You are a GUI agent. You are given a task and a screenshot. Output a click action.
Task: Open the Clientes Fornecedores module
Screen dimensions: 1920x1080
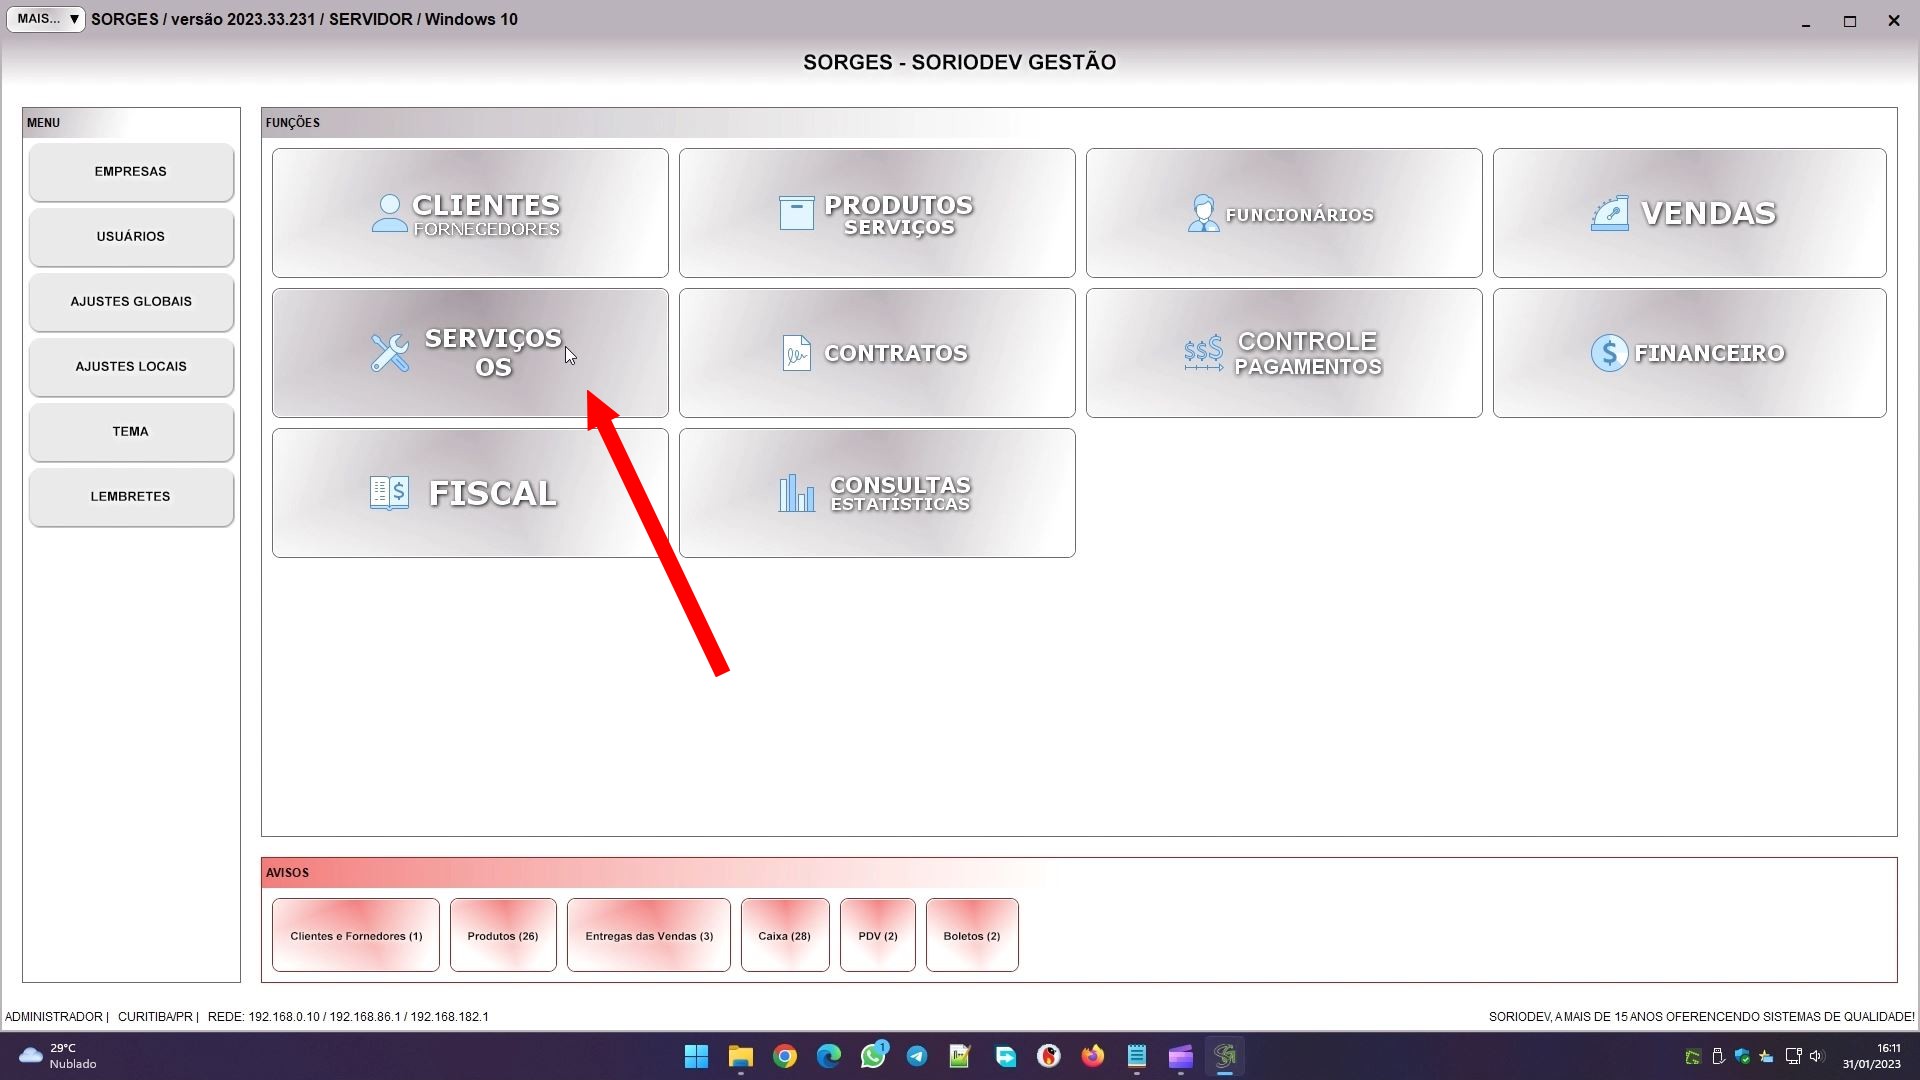coord(470,213)
